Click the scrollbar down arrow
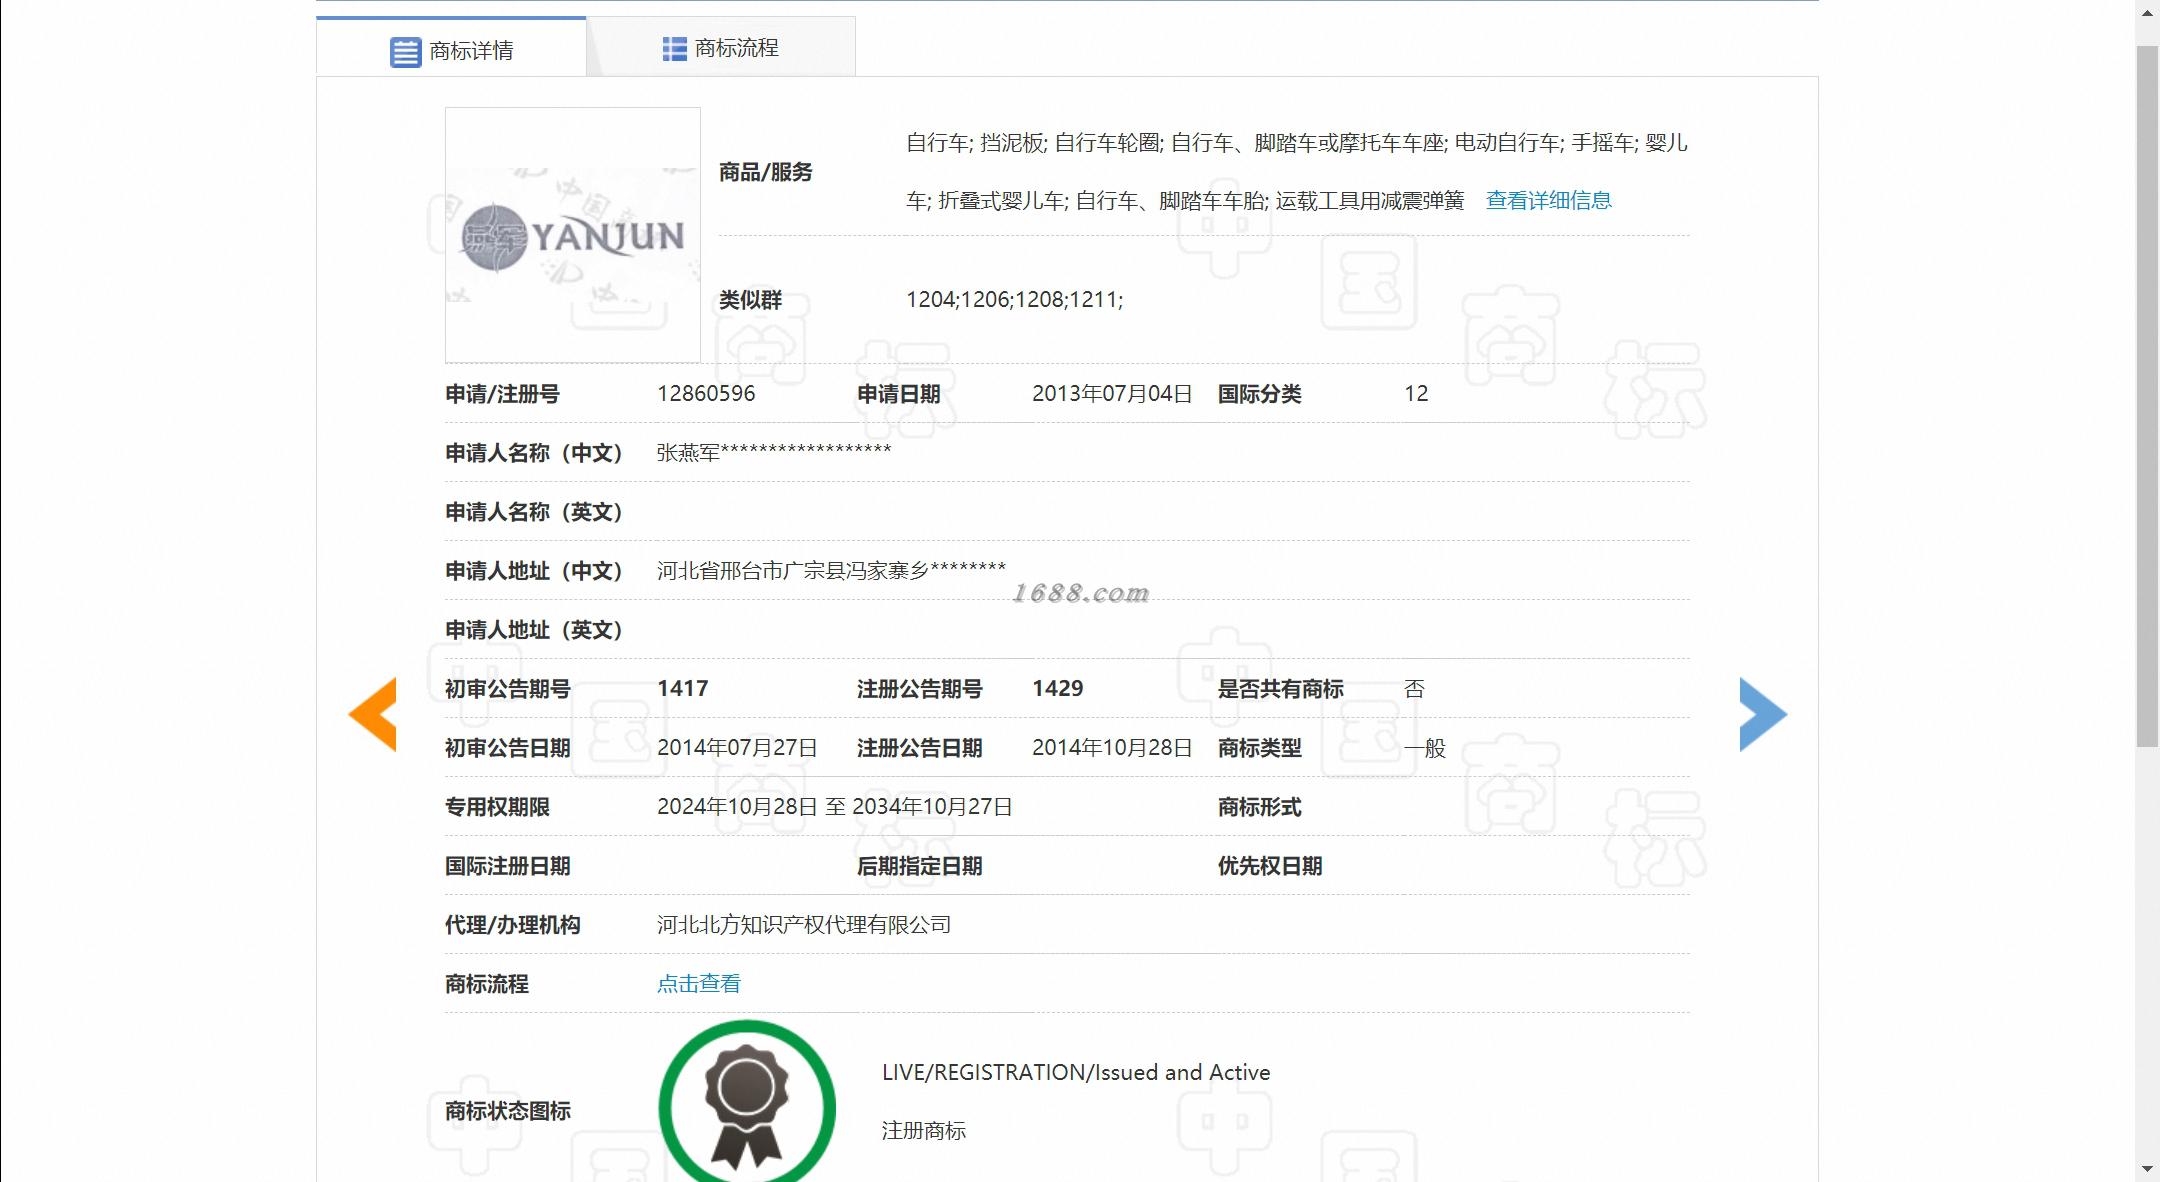The image size is (2160, 1182). 2147,1168
